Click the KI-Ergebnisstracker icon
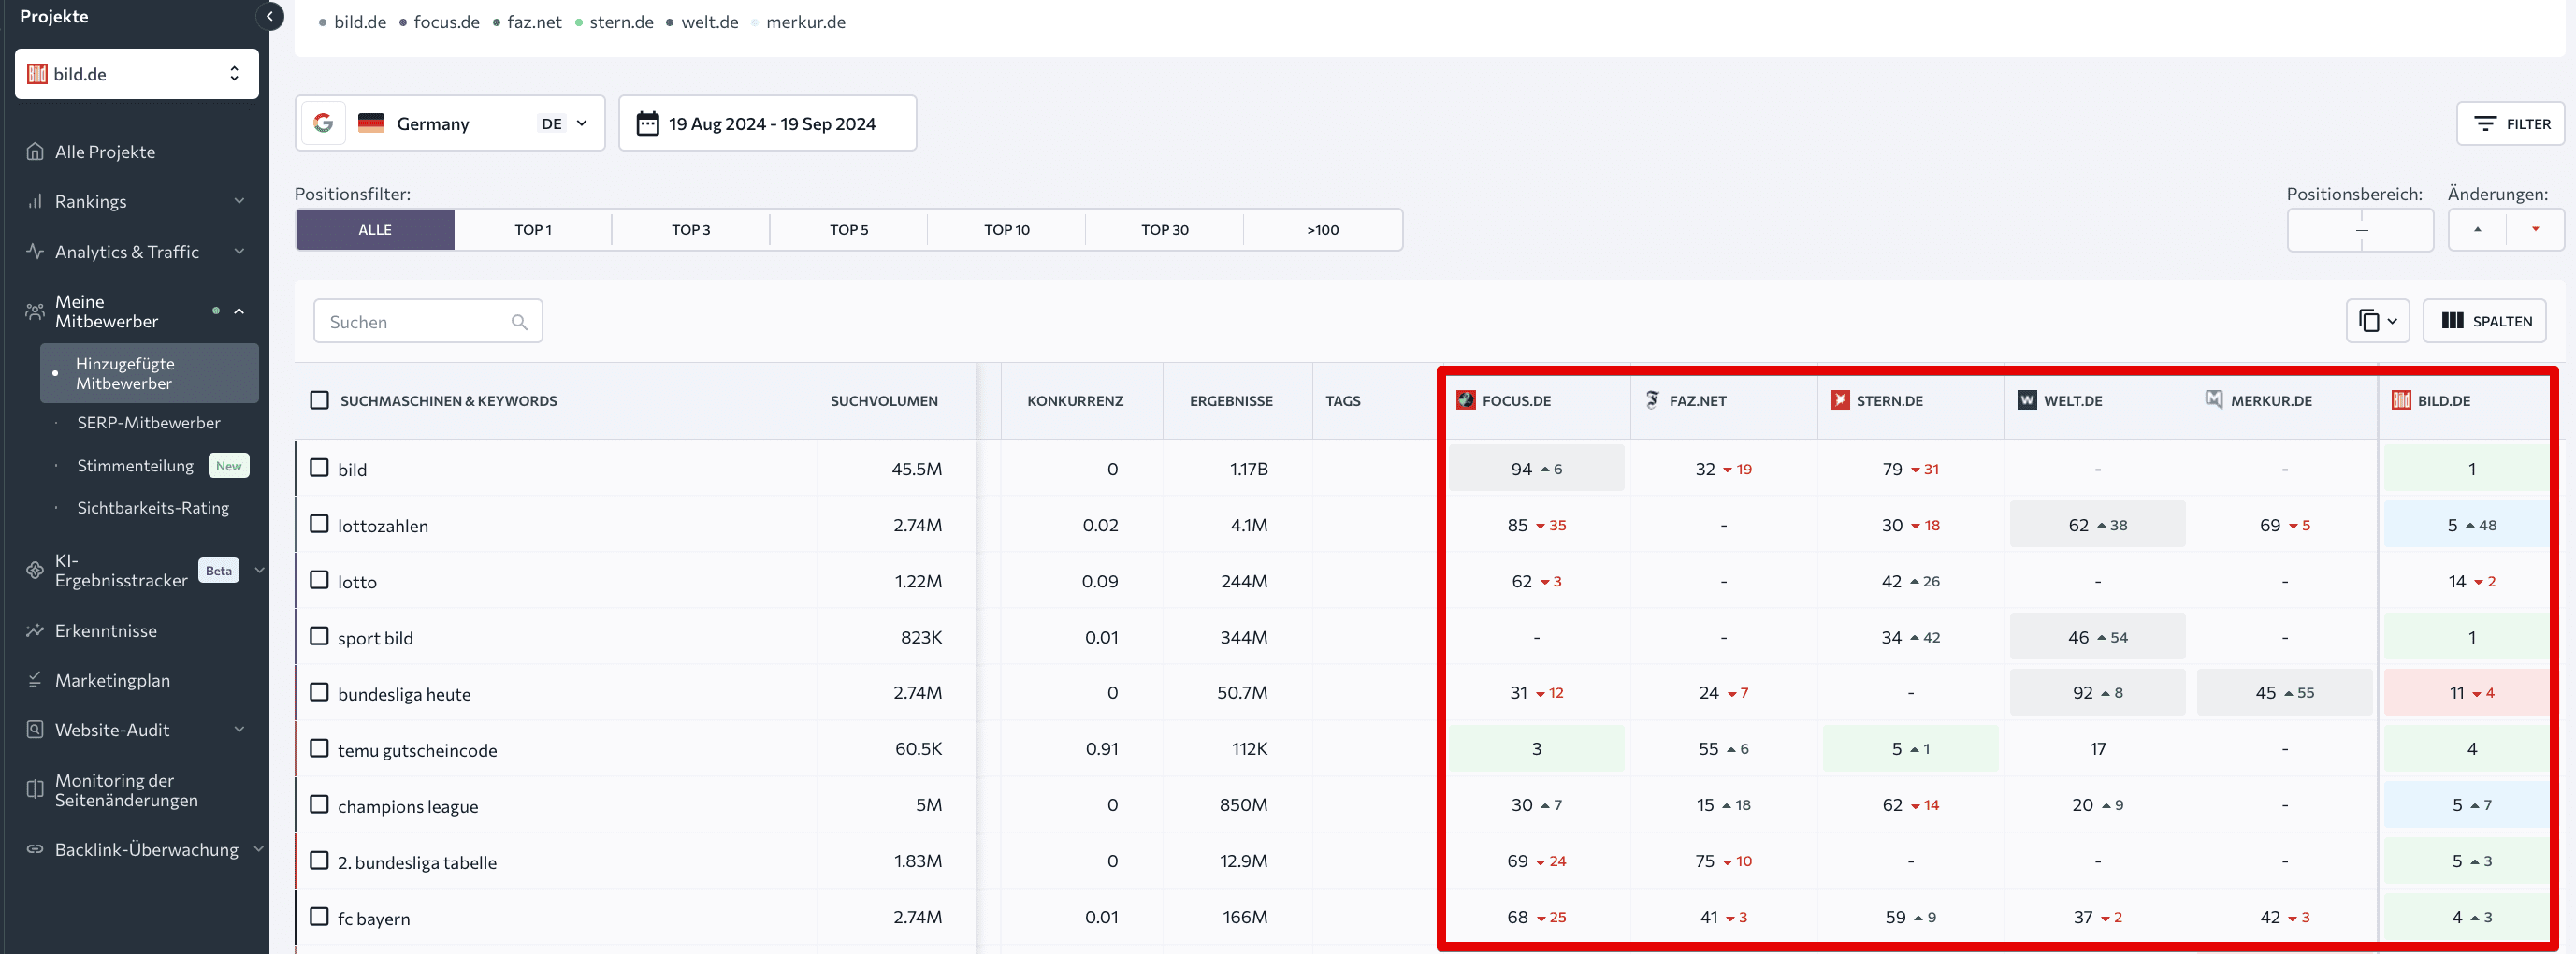Screen dimensions: 2576x955 tap(35, 571)
